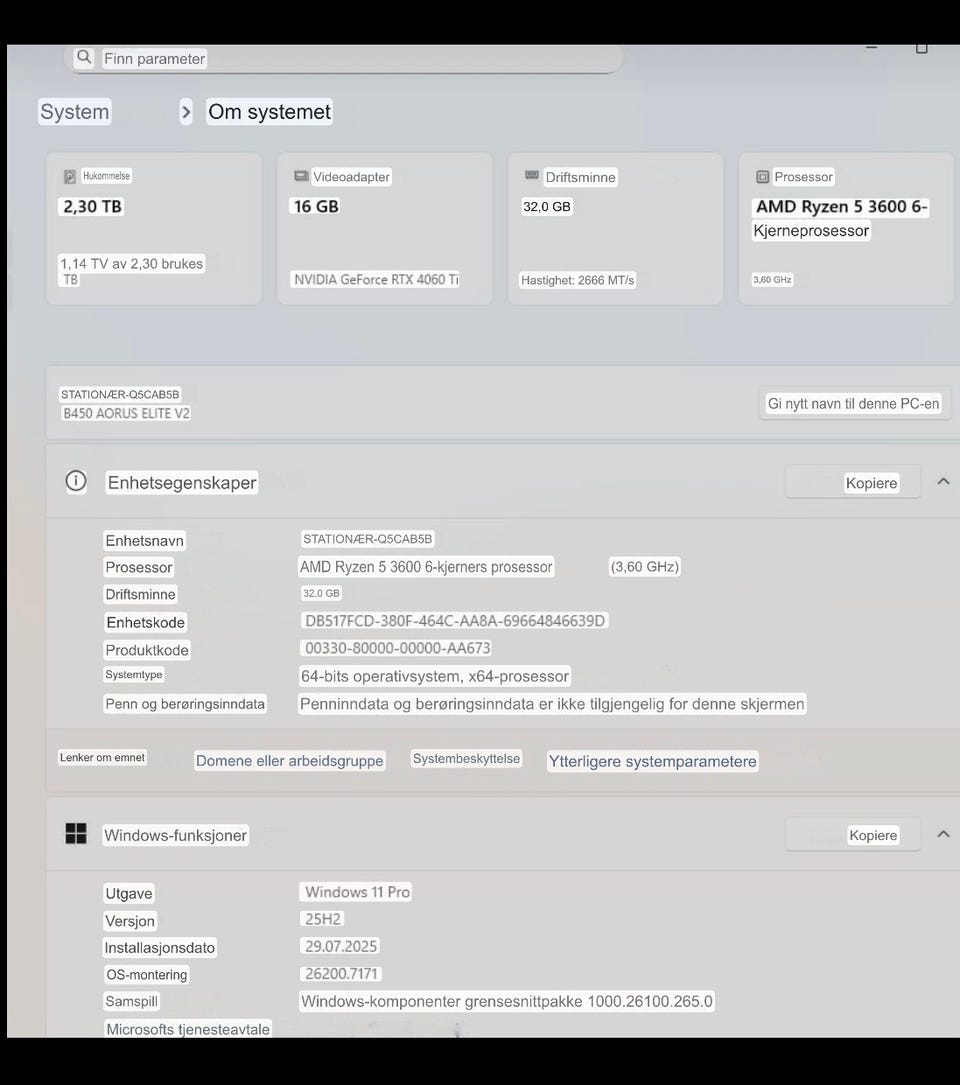
Task: Select the Enhetsnavn value STATIONÆR-Q5CAB5B
Action: tap(368, 538)
